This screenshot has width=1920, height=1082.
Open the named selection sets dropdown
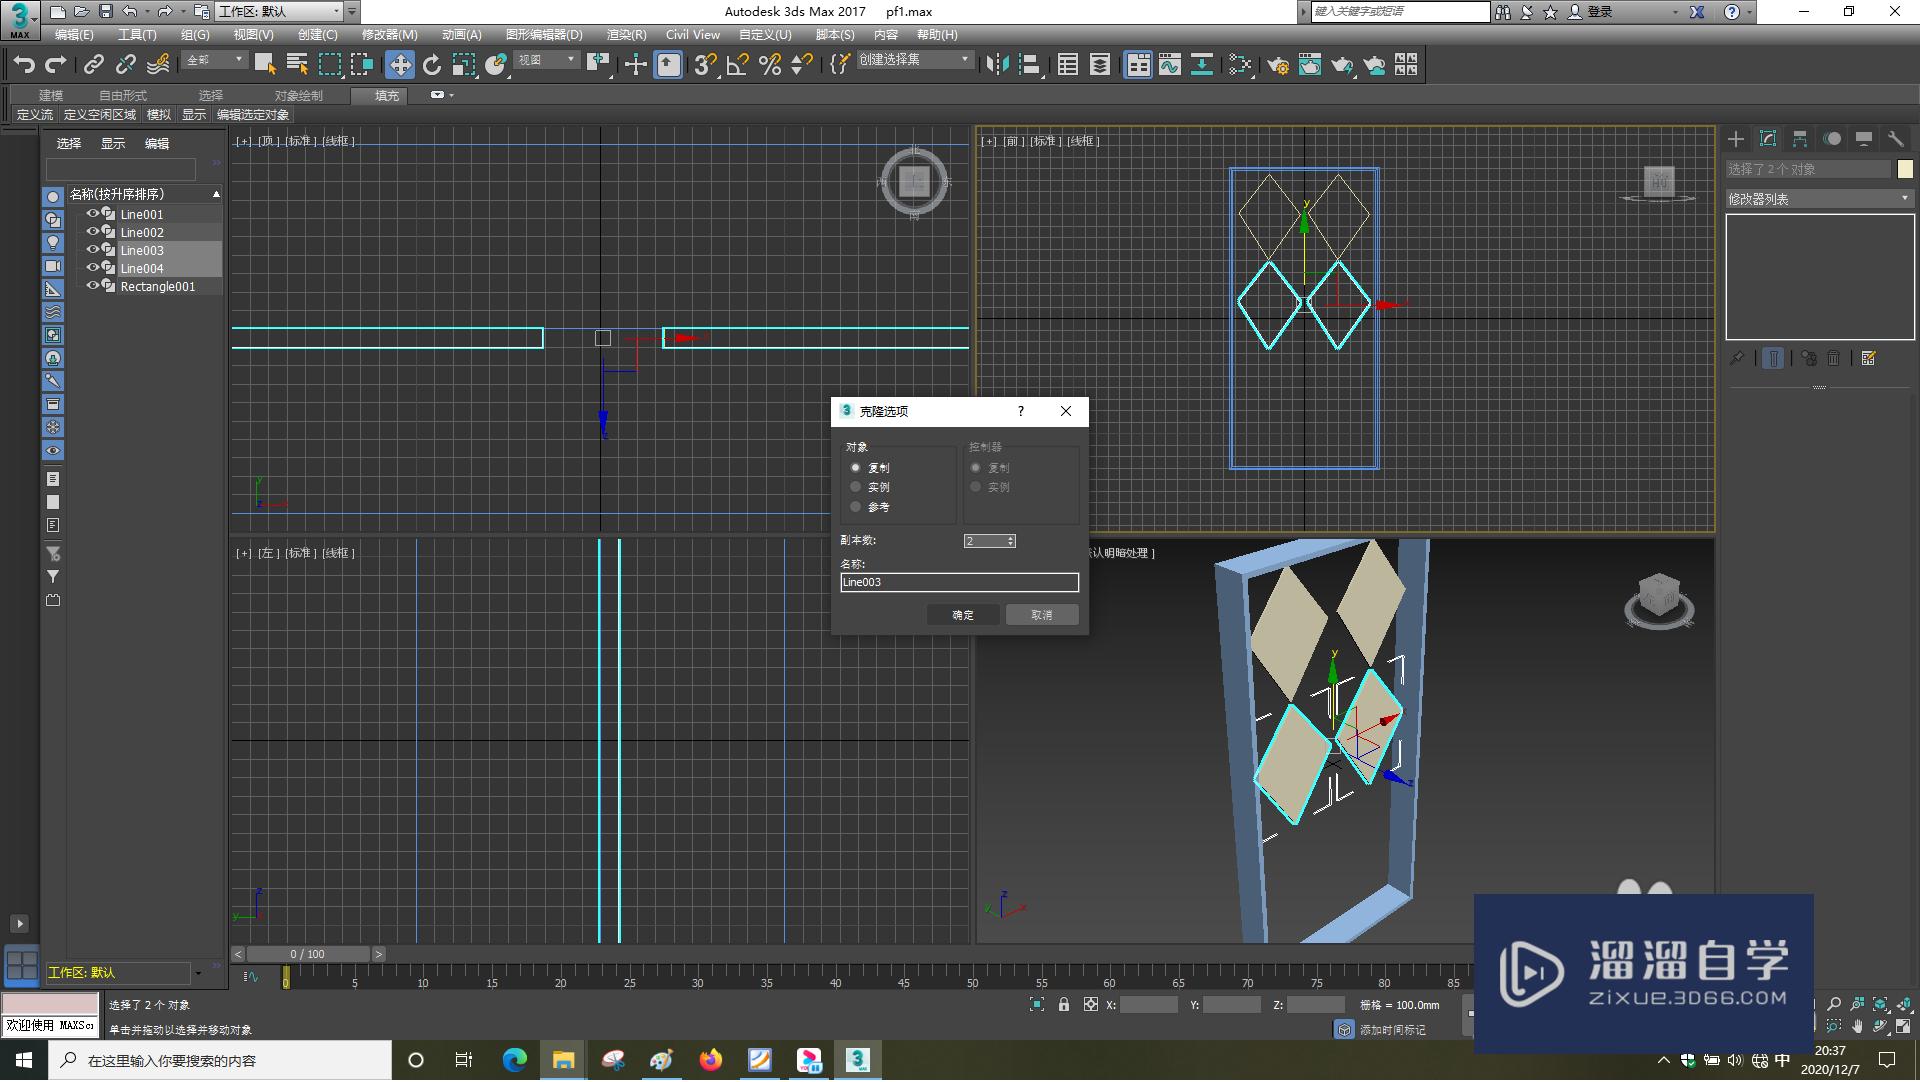[x=914, y=60]
